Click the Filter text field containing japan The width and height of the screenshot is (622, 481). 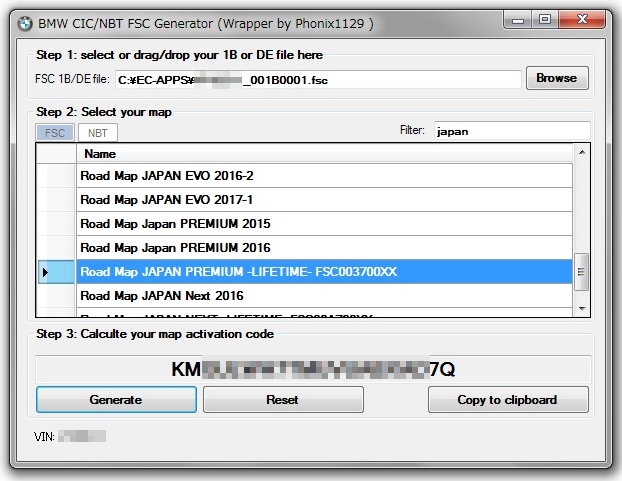coord(512,131)
